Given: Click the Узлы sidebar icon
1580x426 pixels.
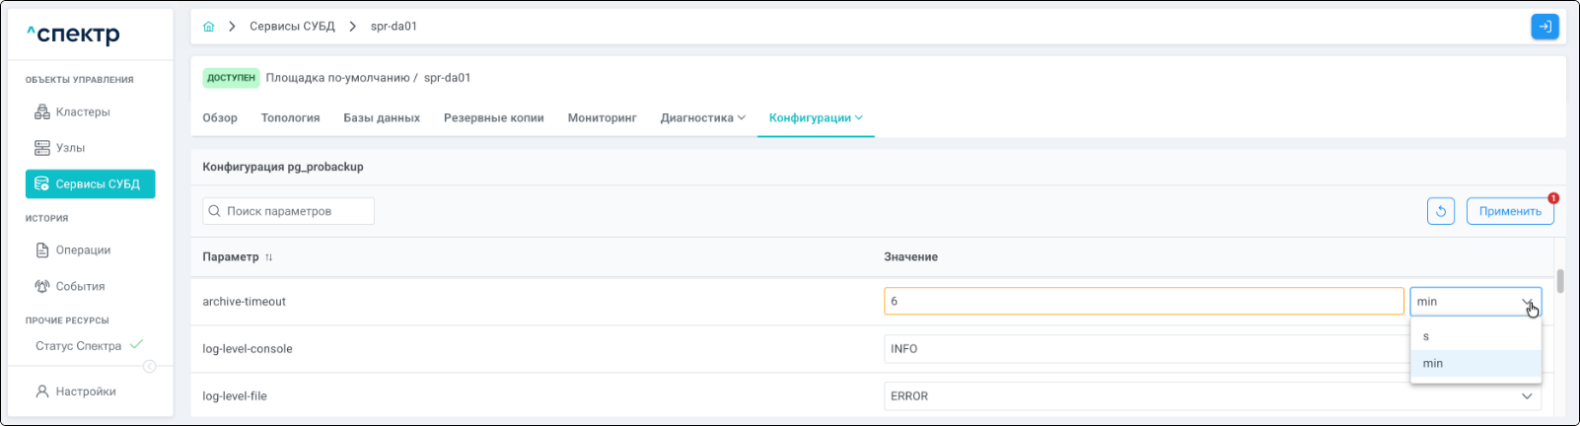Looking at the screenshot, I should 42,148.
